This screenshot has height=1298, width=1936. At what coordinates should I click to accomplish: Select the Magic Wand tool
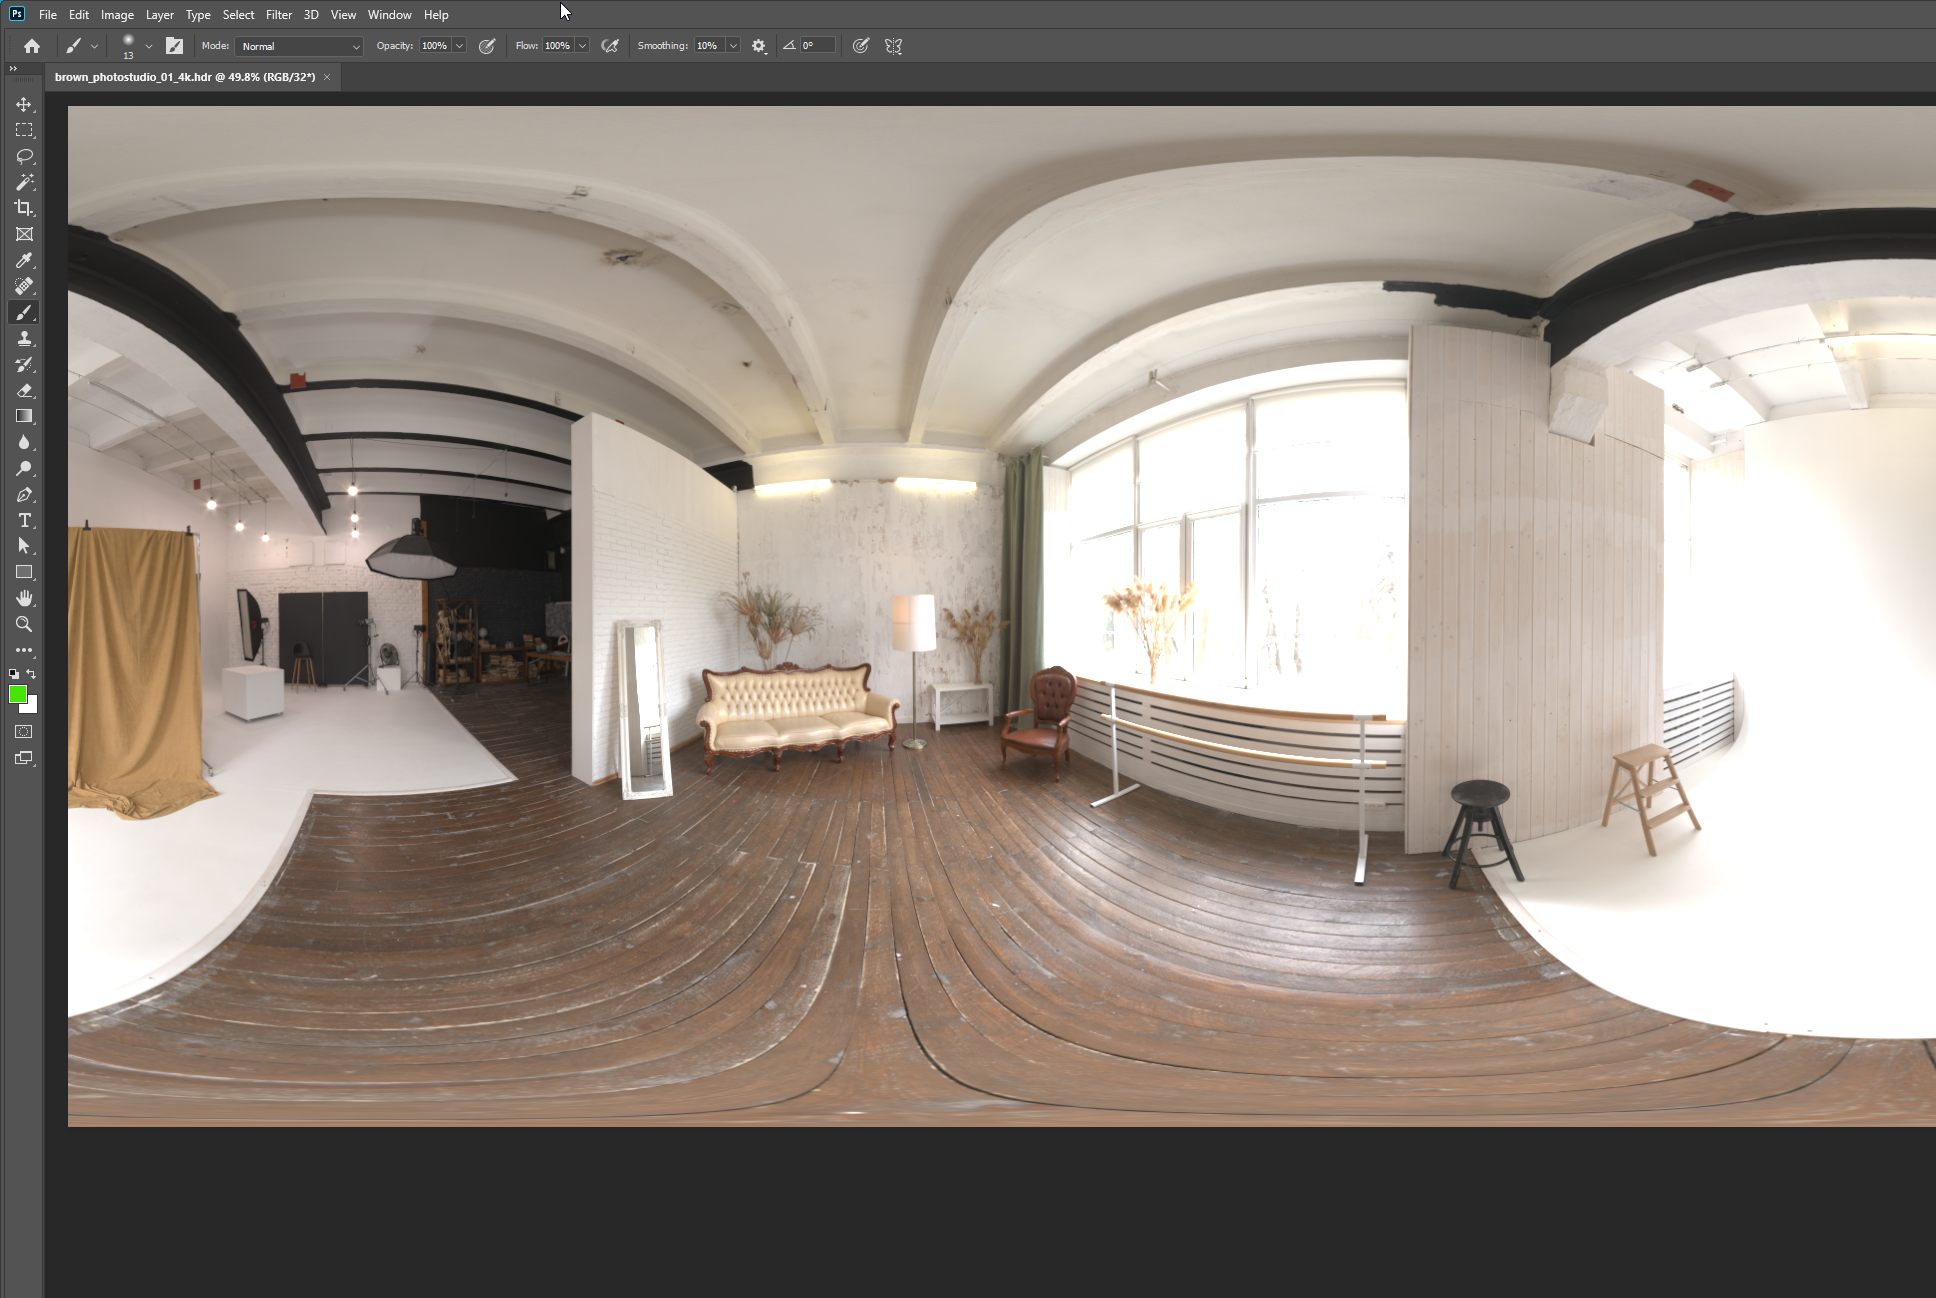(x=24, y=182)
